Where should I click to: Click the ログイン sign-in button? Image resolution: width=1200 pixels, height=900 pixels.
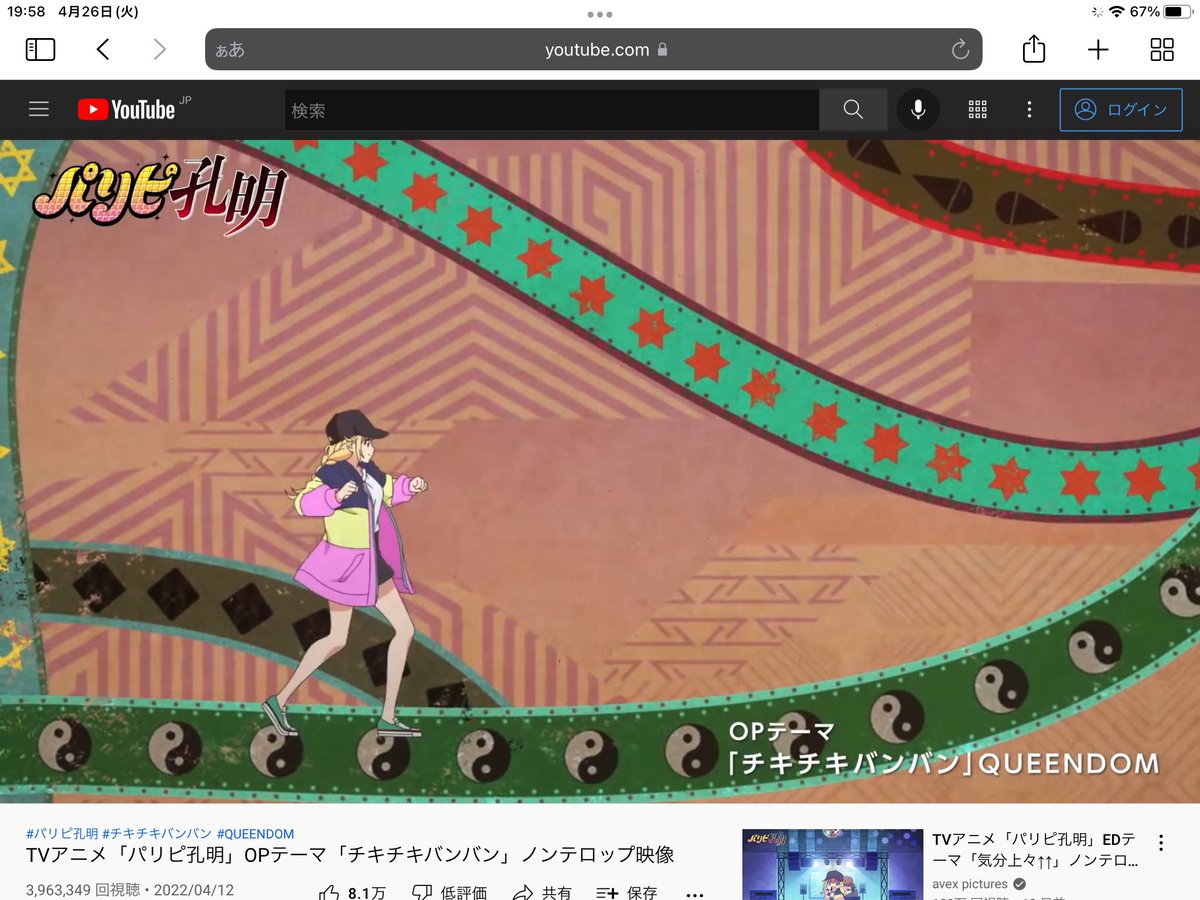[1121, 110]
